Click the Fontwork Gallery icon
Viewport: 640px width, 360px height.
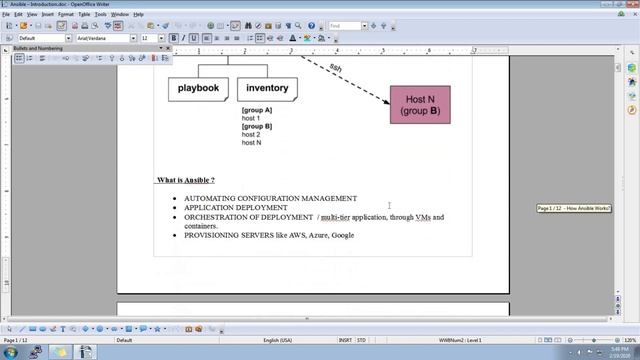coord(189,329)
